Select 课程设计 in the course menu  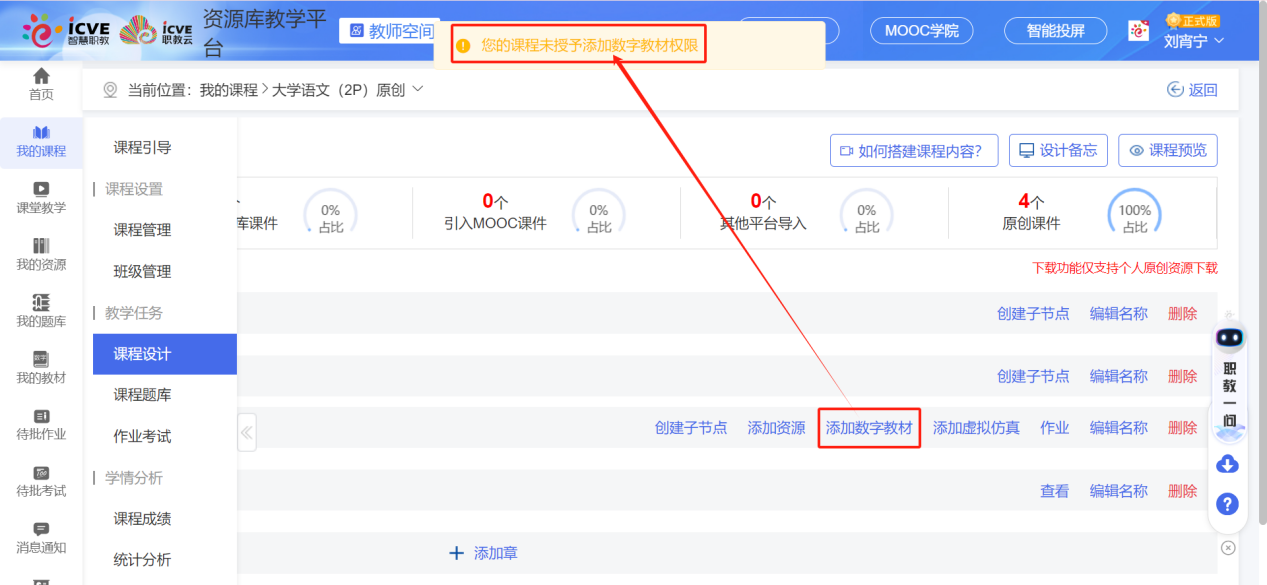[142, 354]
